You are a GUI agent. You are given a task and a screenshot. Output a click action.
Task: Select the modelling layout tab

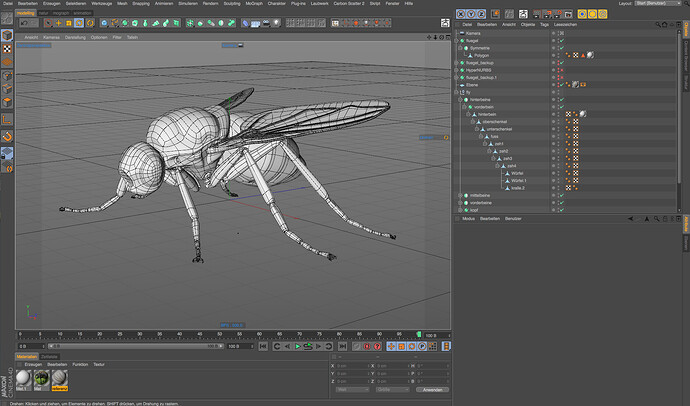pyautogui.click(x=26, y=13)
